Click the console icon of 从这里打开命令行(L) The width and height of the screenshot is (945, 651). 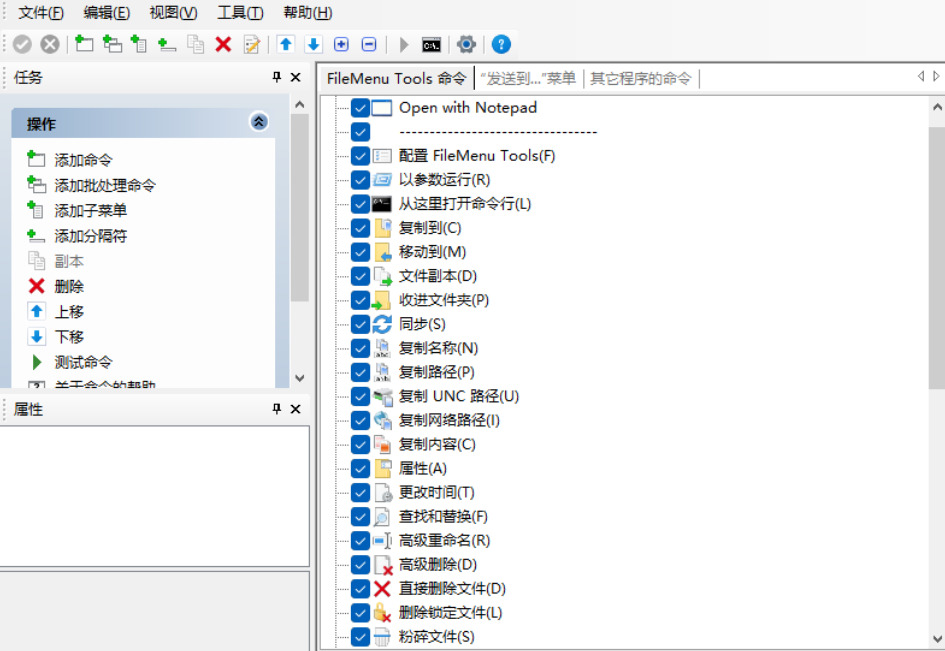382,204
